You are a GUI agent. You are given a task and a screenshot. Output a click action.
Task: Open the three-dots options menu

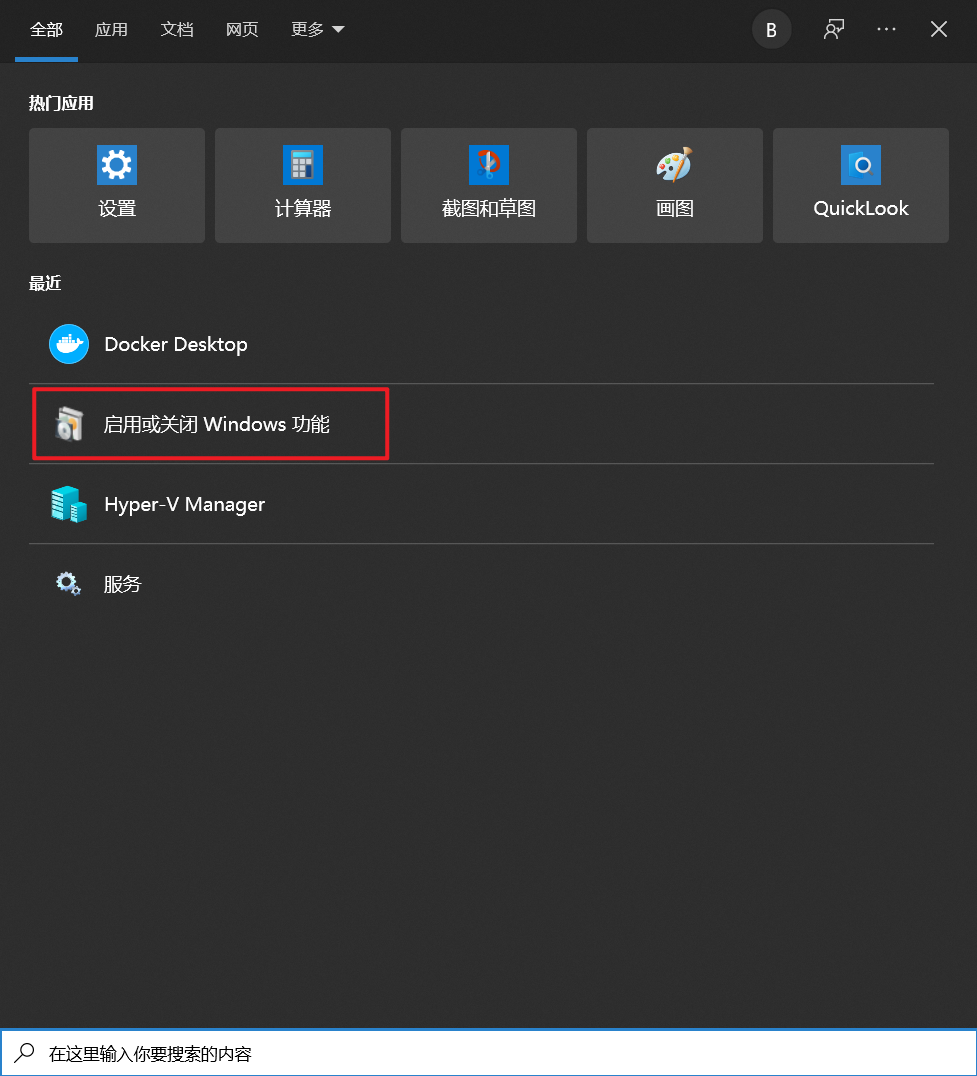coord(886,30)
